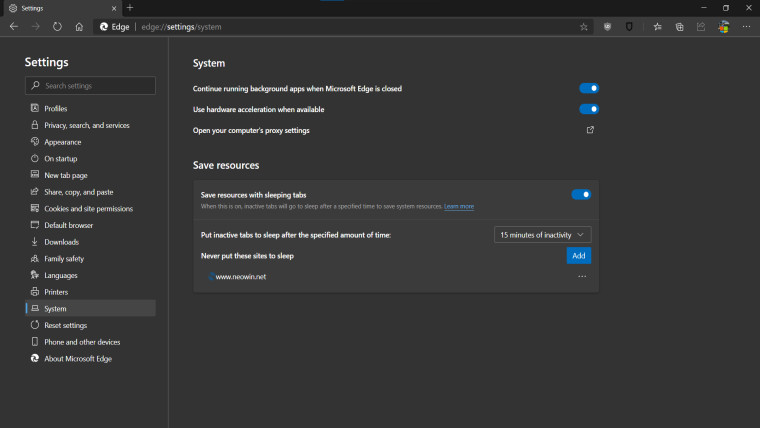Open Reset settings page
The image size is (760, 428).
pyautogui.click(x=90, y=325)
